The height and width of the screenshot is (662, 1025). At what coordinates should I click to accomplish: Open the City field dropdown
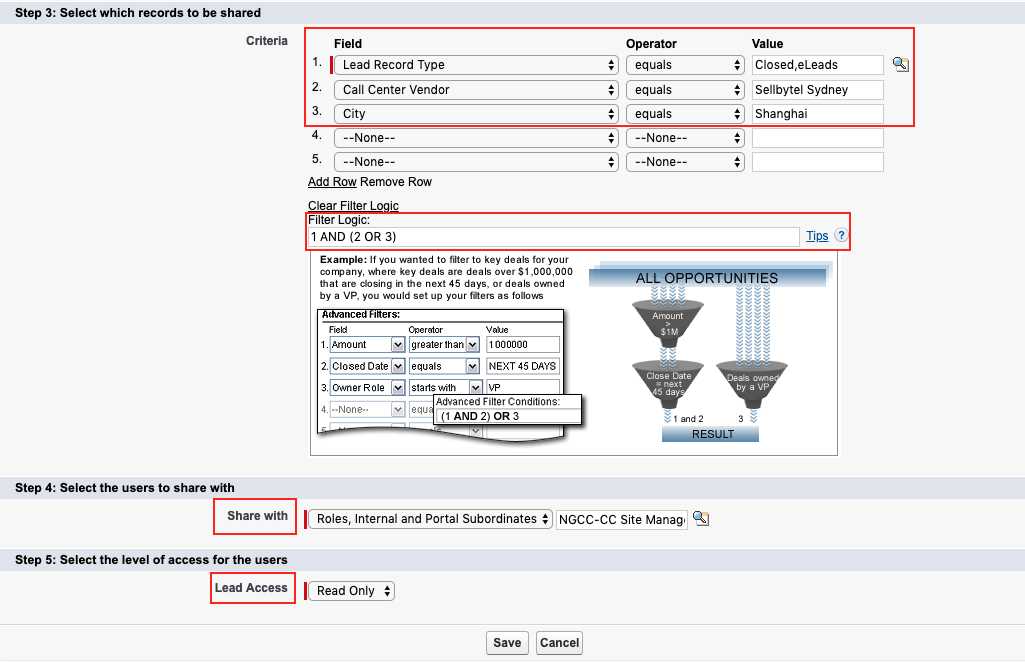476,114
